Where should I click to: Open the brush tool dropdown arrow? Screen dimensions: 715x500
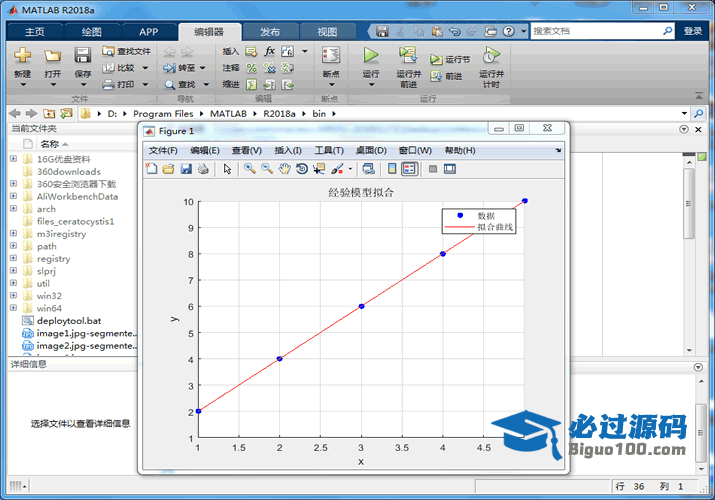pos(350,169)
